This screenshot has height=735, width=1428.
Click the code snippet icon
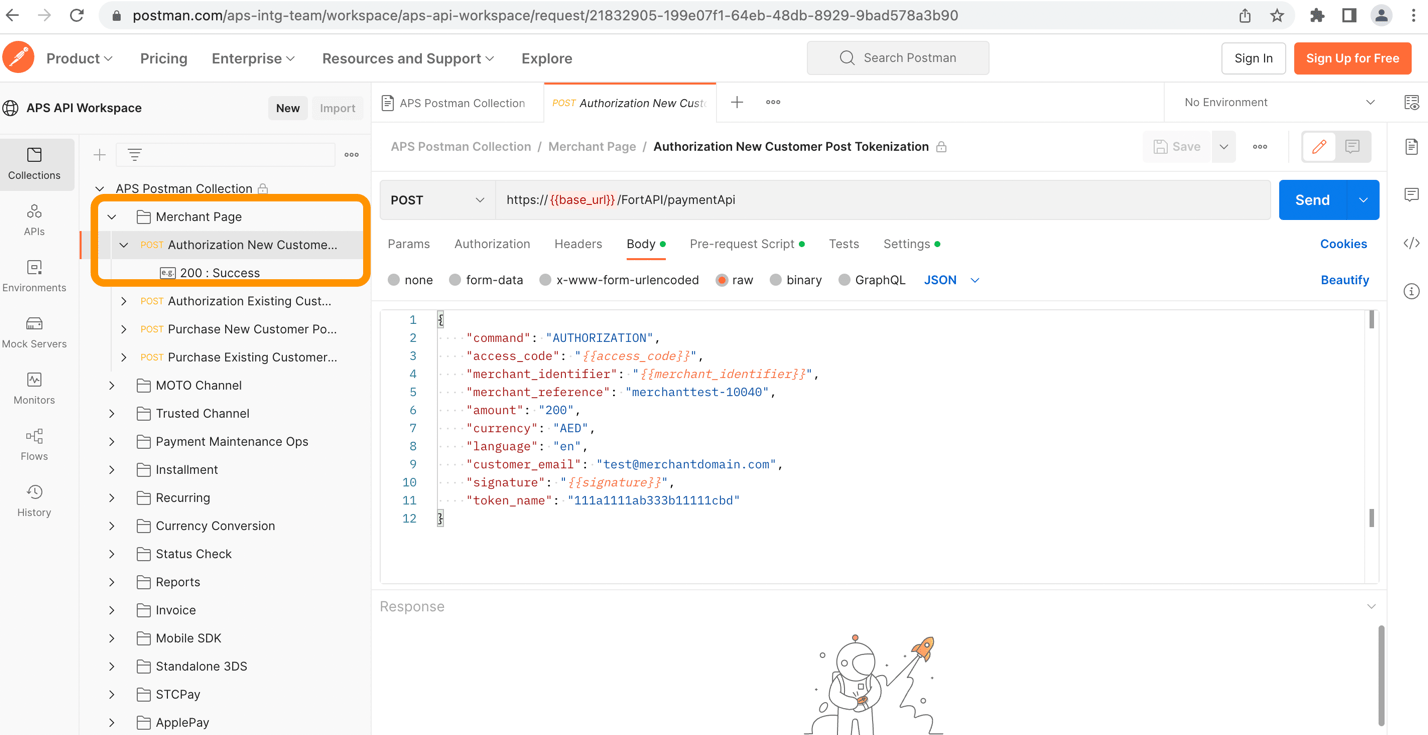pyautogui.click(x=1411, y=243)
